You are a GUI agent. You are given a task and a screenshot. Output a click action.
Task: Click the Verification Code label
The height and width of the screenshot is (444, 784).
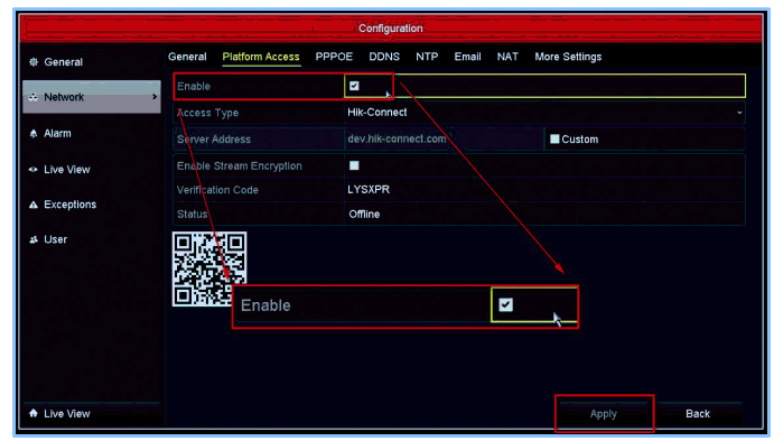point(218,190)
